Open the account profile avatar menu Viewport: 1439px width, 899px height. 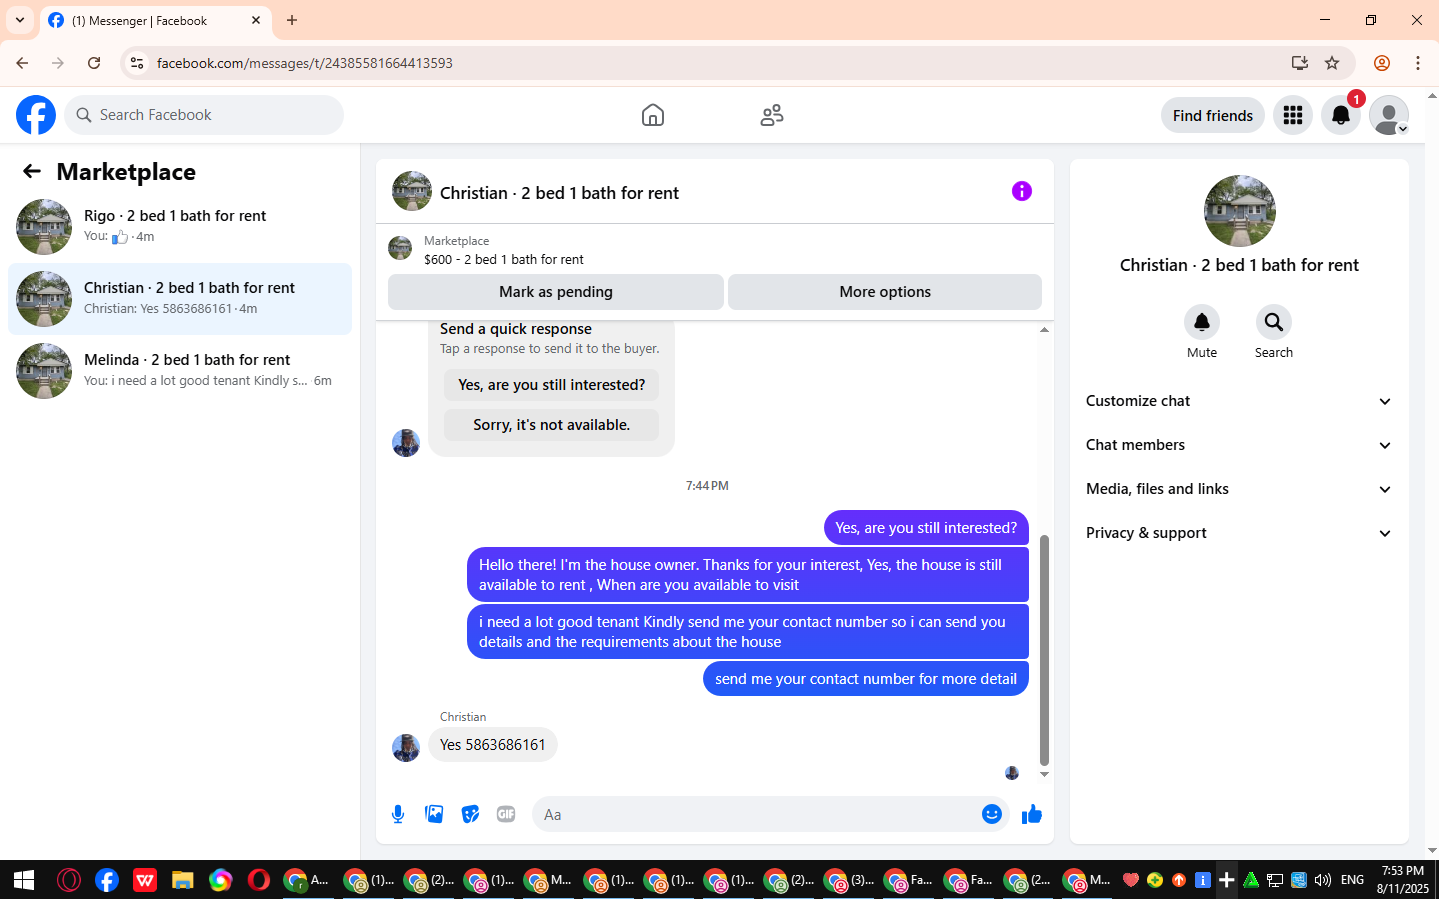pos(1389,115)
